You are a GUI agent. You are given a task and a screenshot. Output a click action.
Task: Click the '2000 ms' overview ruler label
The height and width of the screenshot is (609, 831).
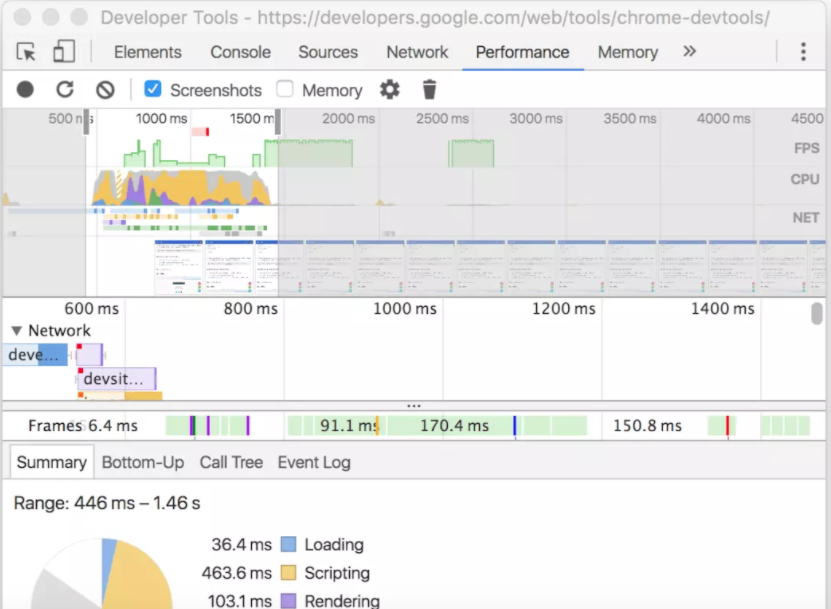[348, 119]
